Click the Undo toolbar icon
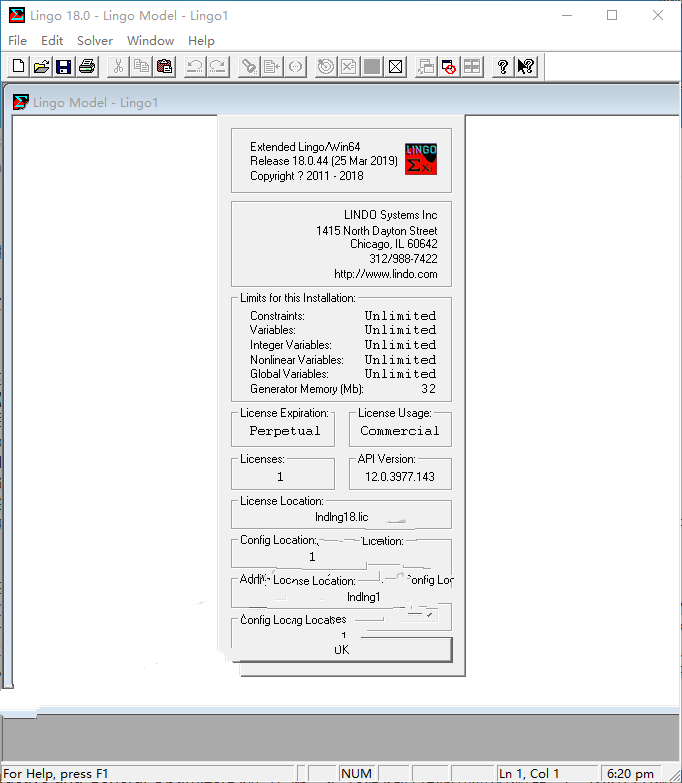Screen dimensions: 682x783 pos(195,66)
